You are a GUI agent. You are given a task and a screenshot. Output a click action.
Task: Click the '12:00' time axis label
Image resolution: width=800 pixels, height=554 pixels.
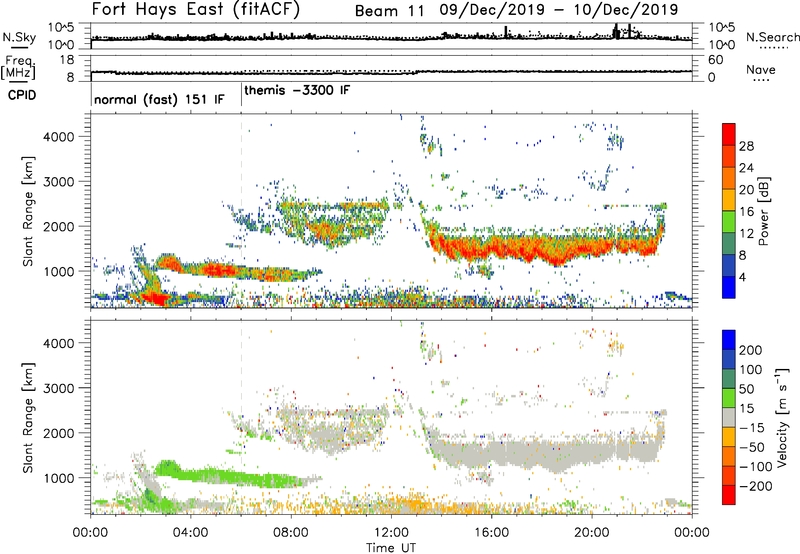(391, 533)
